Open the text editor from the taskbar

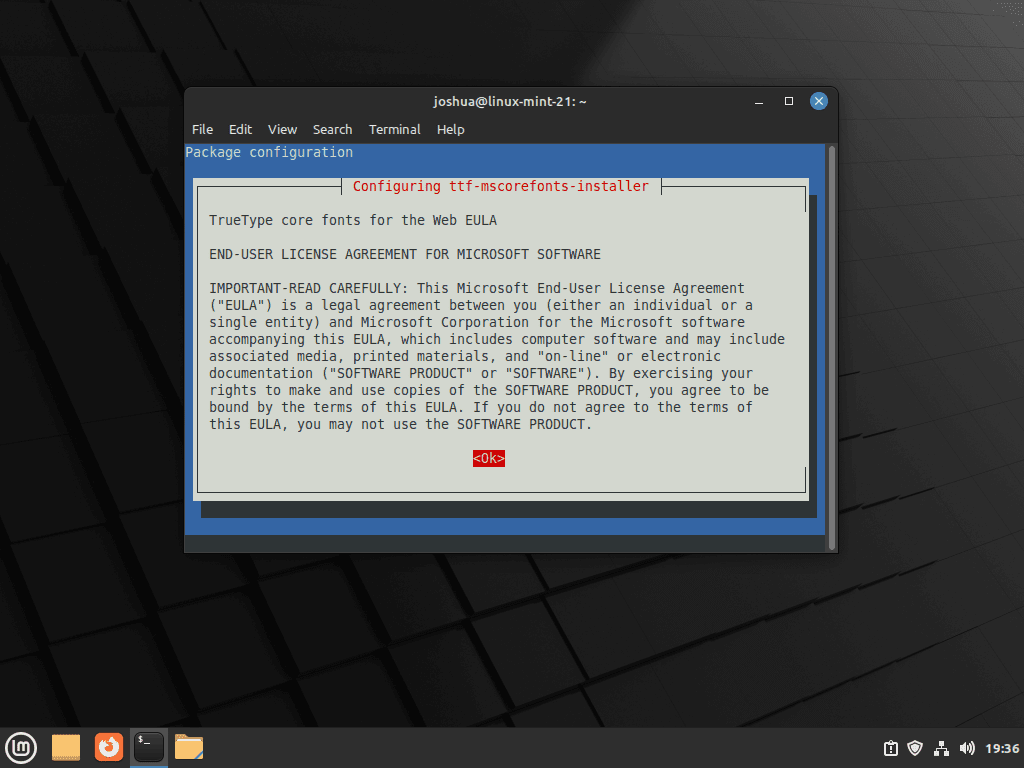click(65, 746)
